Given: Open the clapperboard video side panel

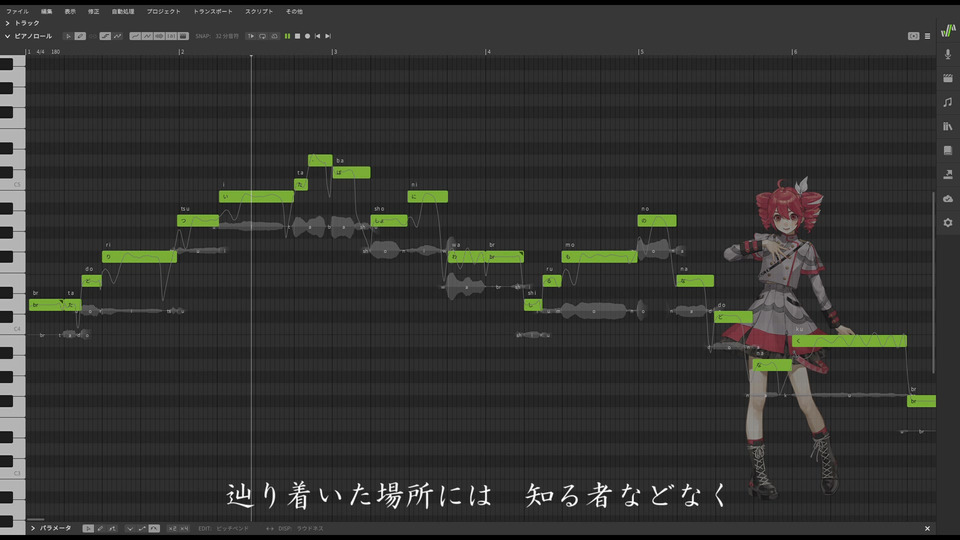Looking at the screenshot, I should click(948, 78).
